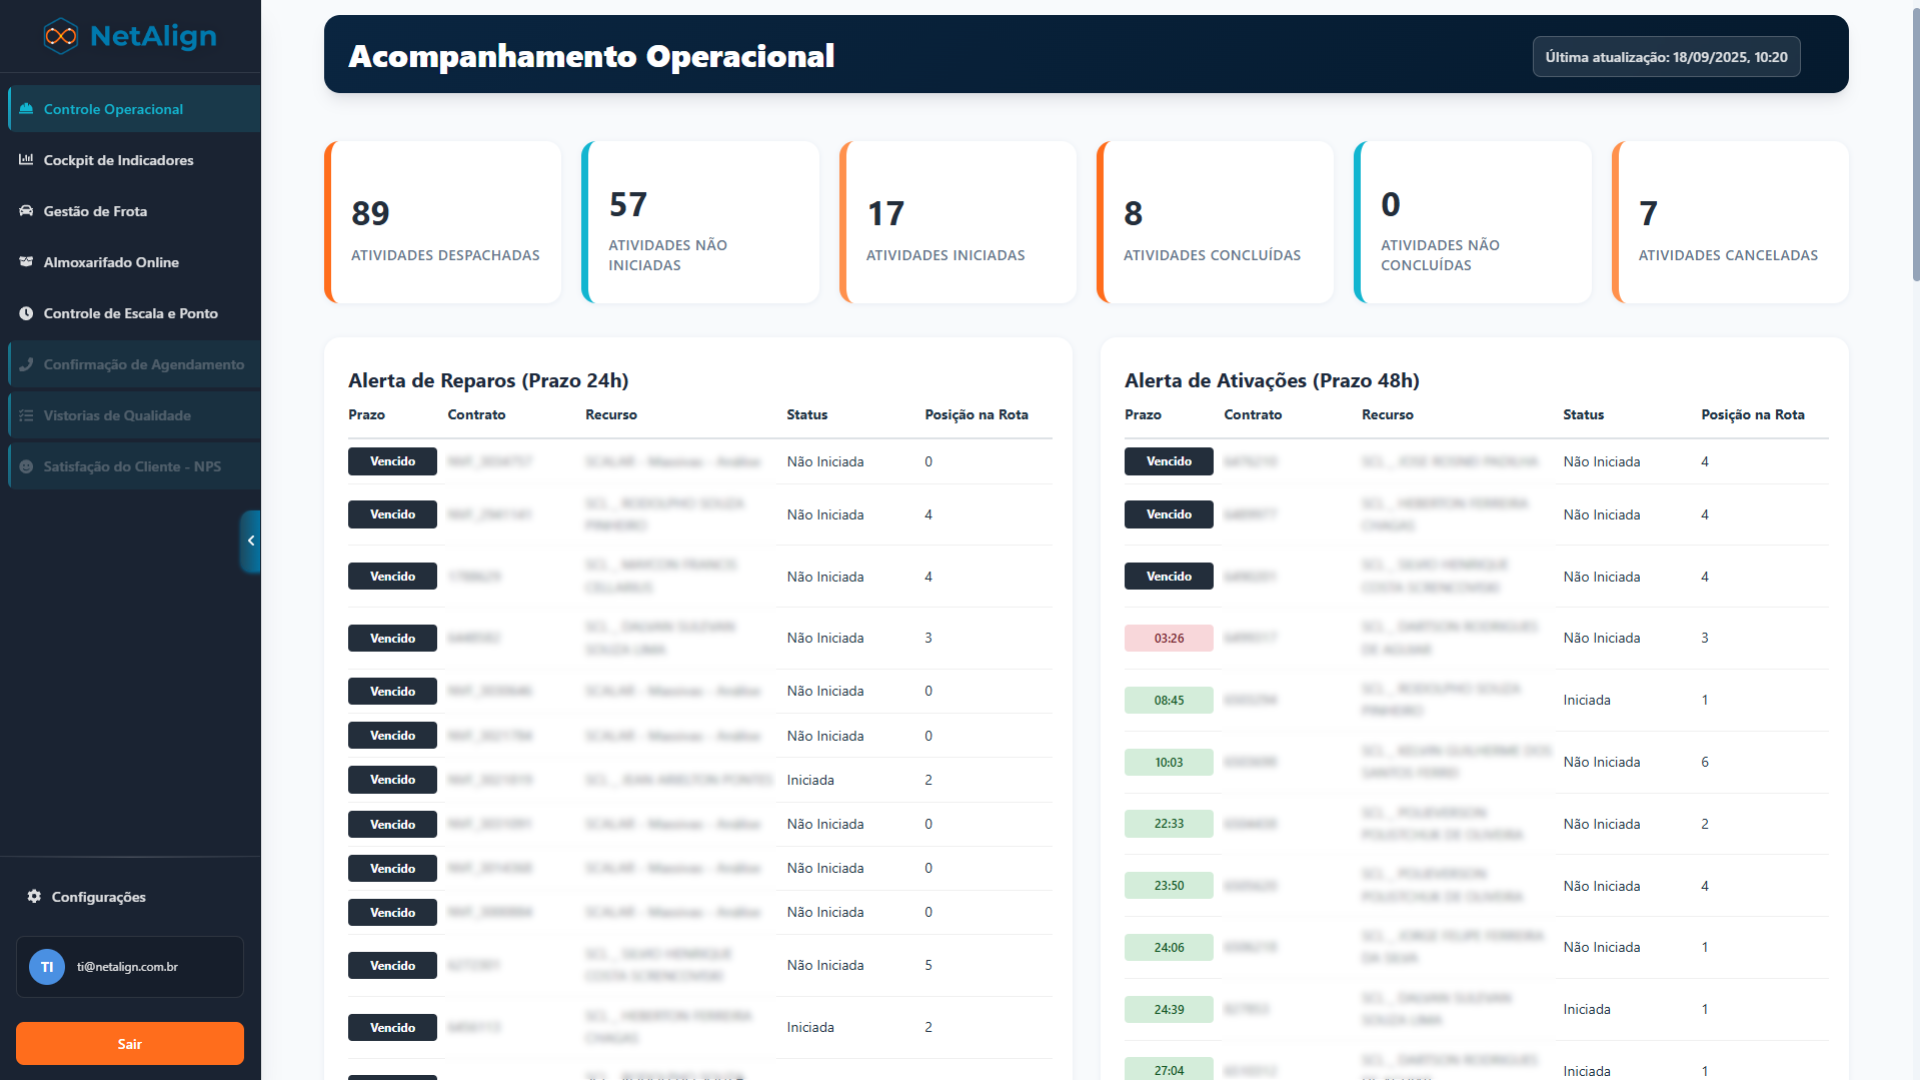Screen dimensions: 1920x1080
Task: Click the orange Sair button
Action: pos(129,1043)
